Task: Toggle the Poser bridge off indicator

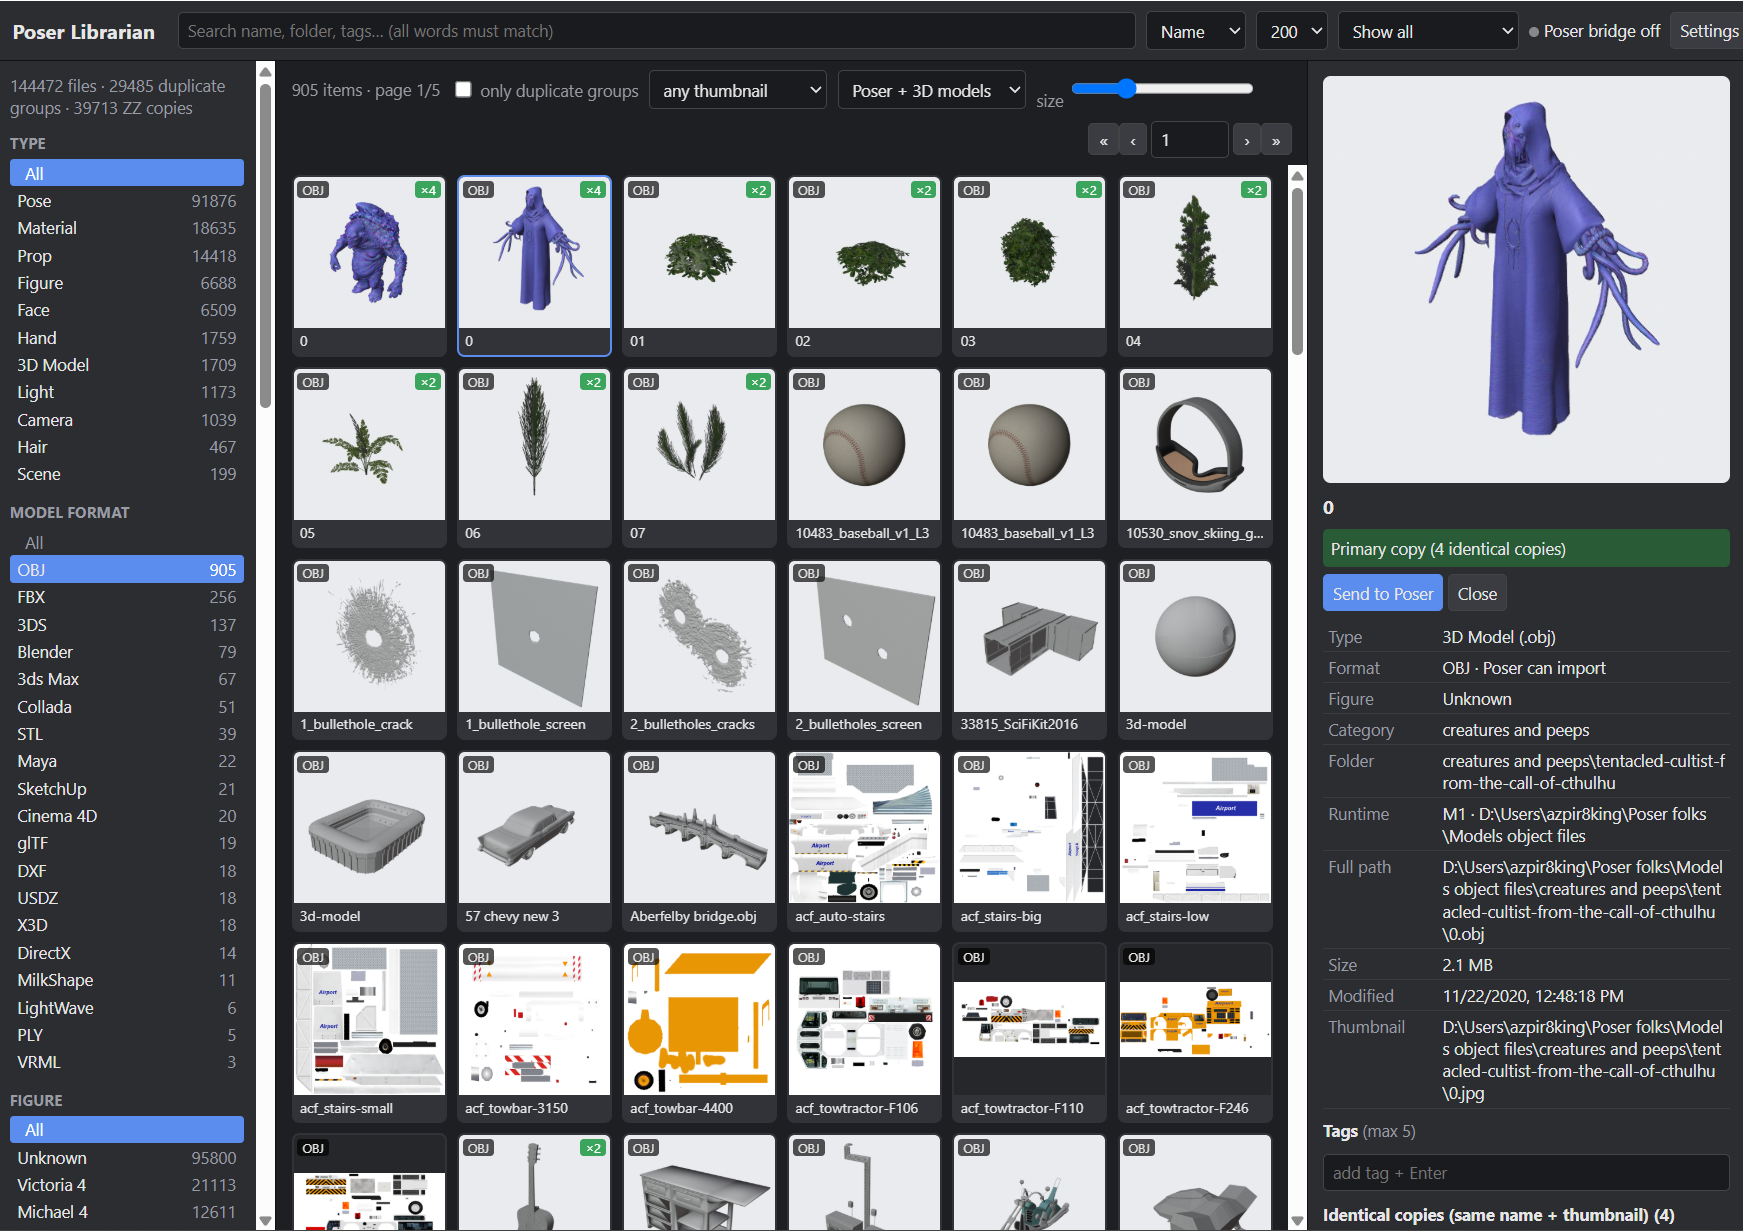Action: coord(1594,31)
